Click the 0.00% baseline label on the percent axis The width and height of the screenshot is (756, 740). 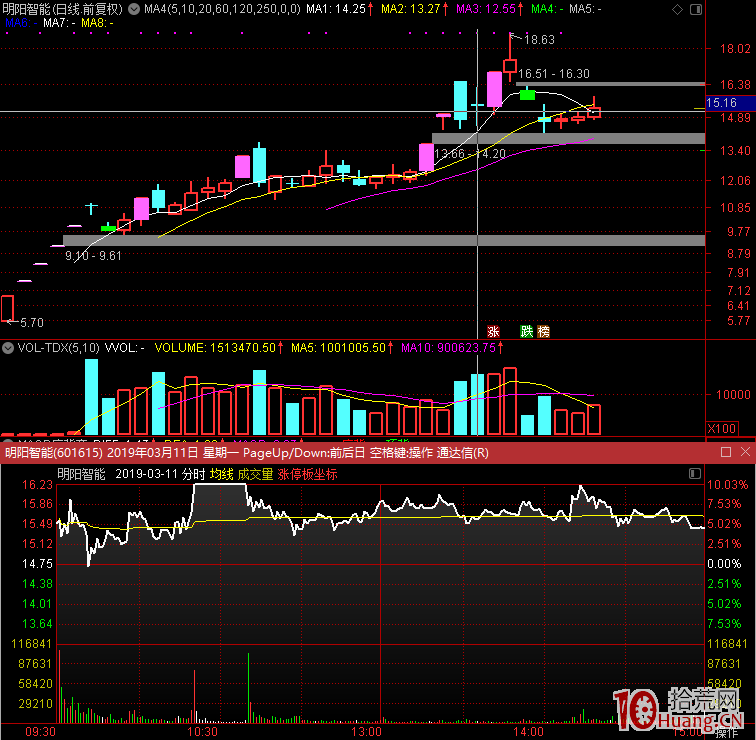(724, 564)
